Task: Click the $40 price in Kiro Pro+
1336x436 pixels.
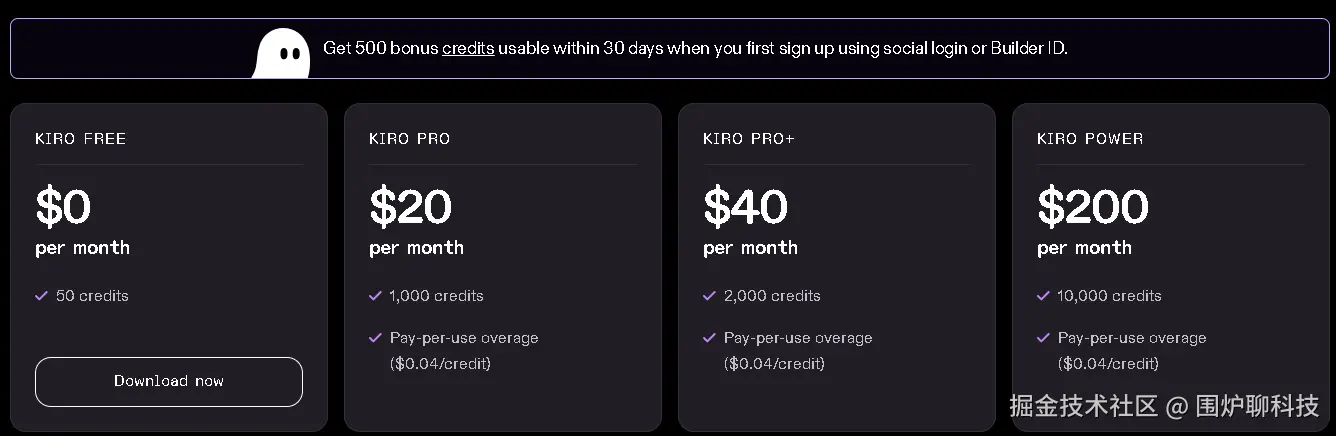Action: click(x=746, y=206)
